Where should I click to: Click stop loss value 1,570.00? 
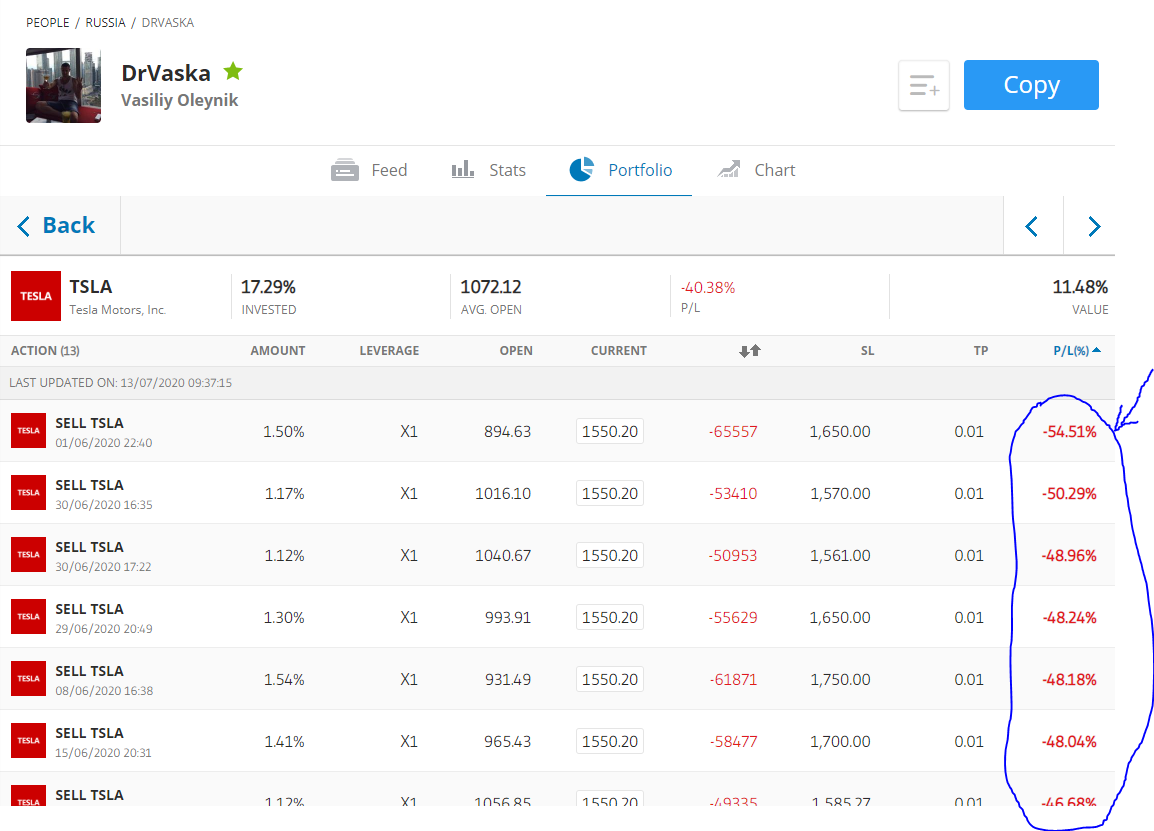(840, 493)
